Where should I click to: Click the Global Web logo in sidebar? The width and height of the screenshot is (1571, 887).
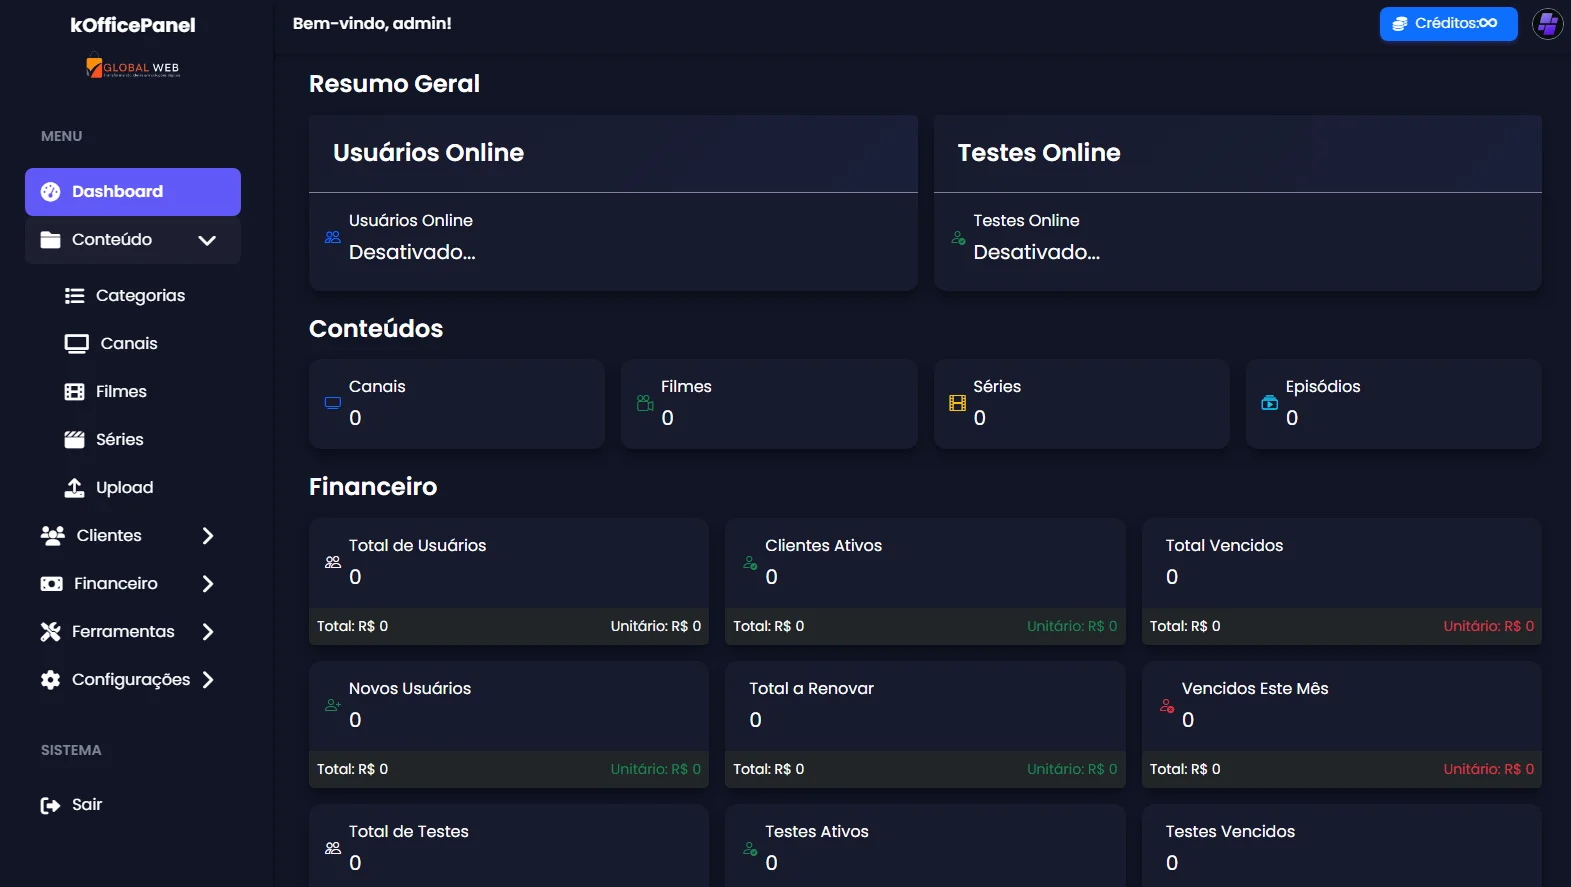click(132, 68)
